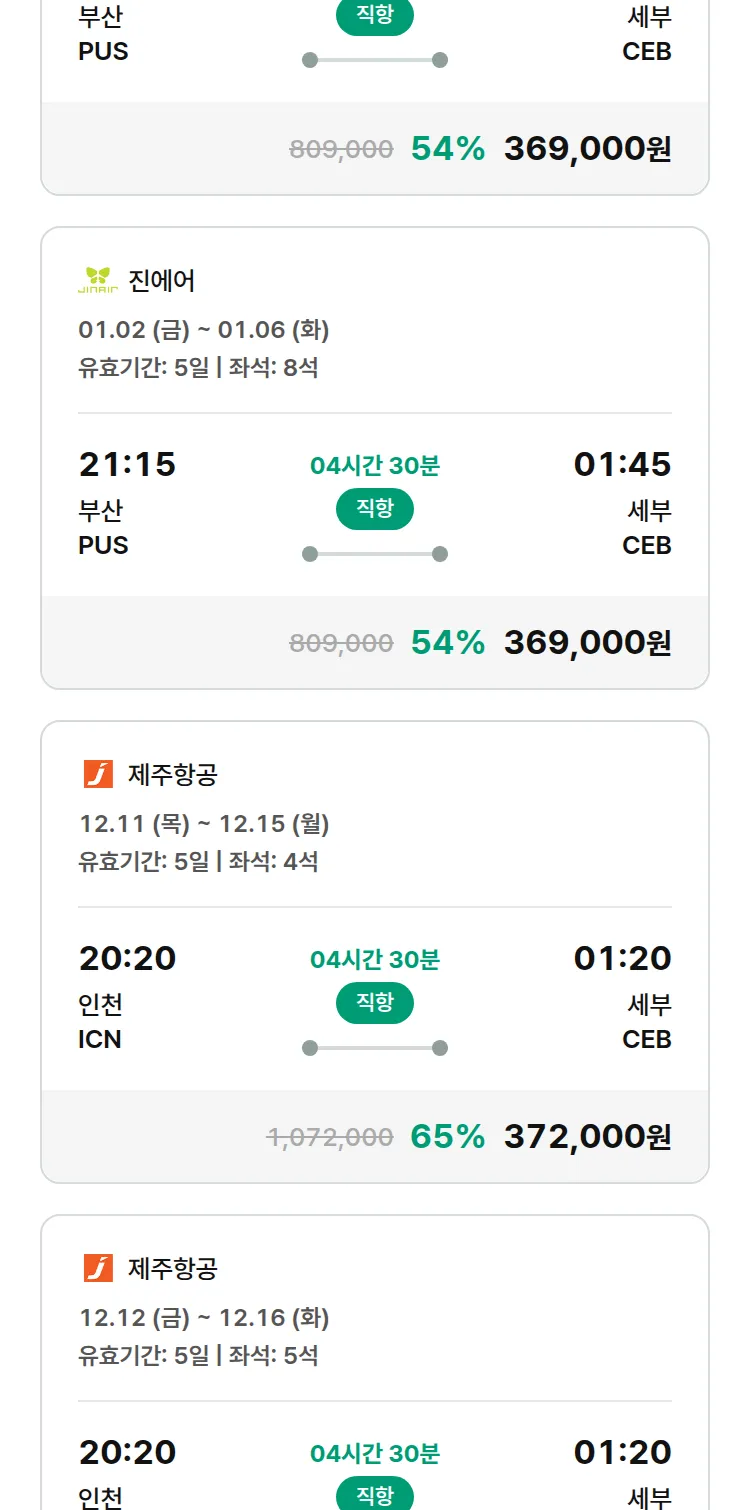Select the 12.11 (목) ~ 12.15 (월) date range

pyautogui.click(x=204, y=824)
